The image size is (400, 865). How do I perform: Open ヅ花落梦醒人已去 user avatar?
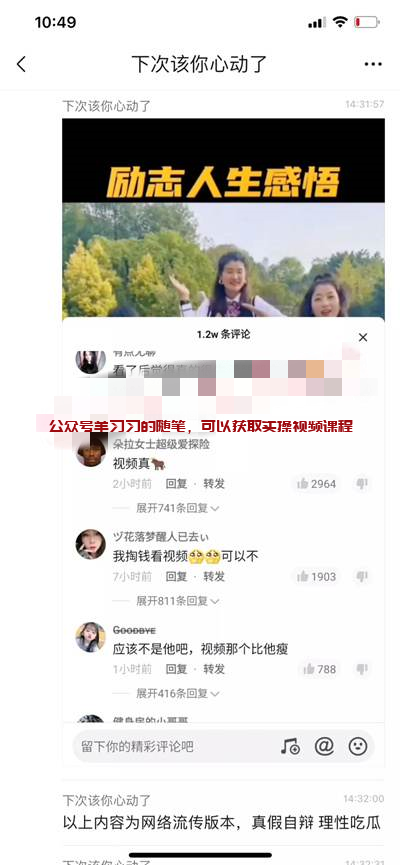90,544
